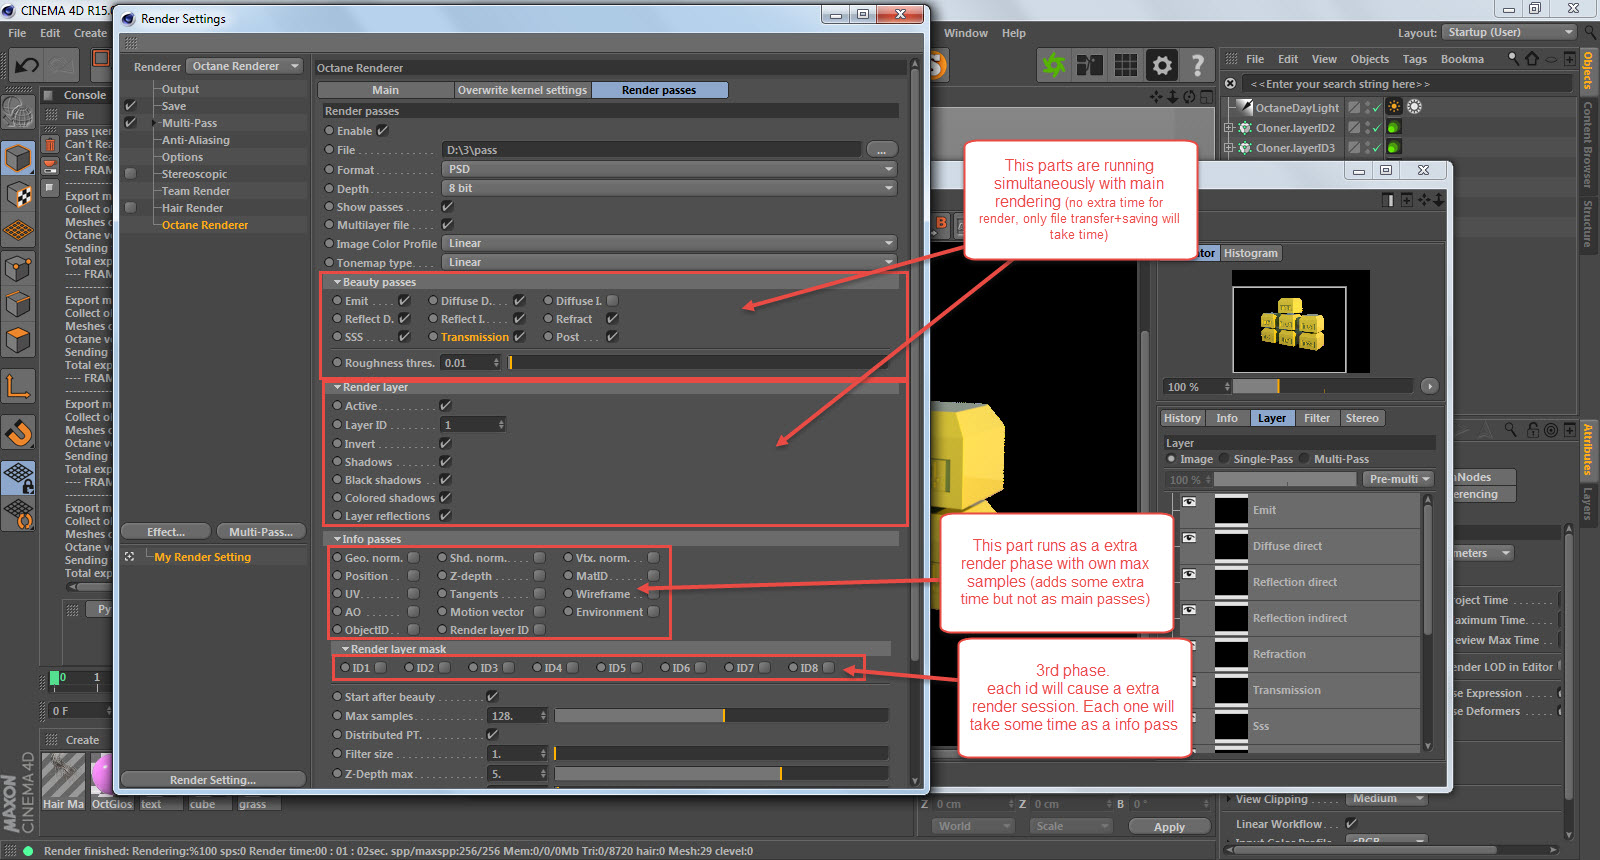This screenshot has width=1600, height=860.
Task: Open the Tonemap type dropdown
Action: pyautogui.click(x=669, y=262)
